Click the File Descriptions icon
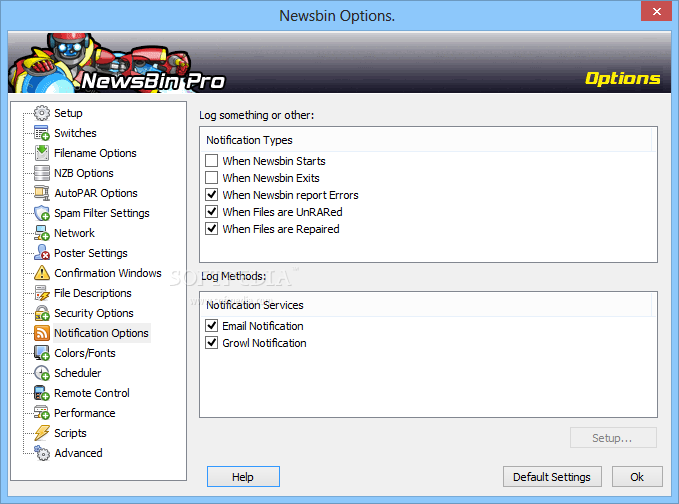 point(42,293)
